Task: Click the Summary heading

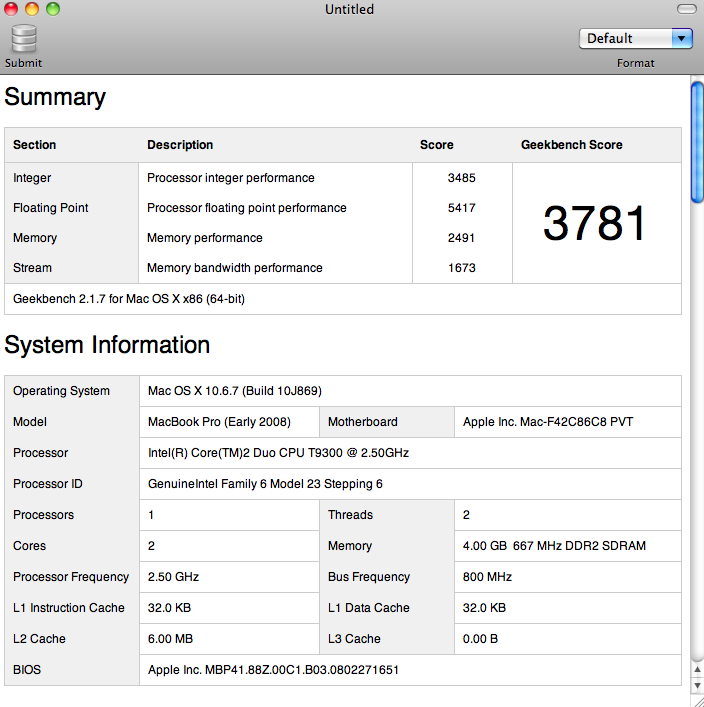Action: coord(55,97)
